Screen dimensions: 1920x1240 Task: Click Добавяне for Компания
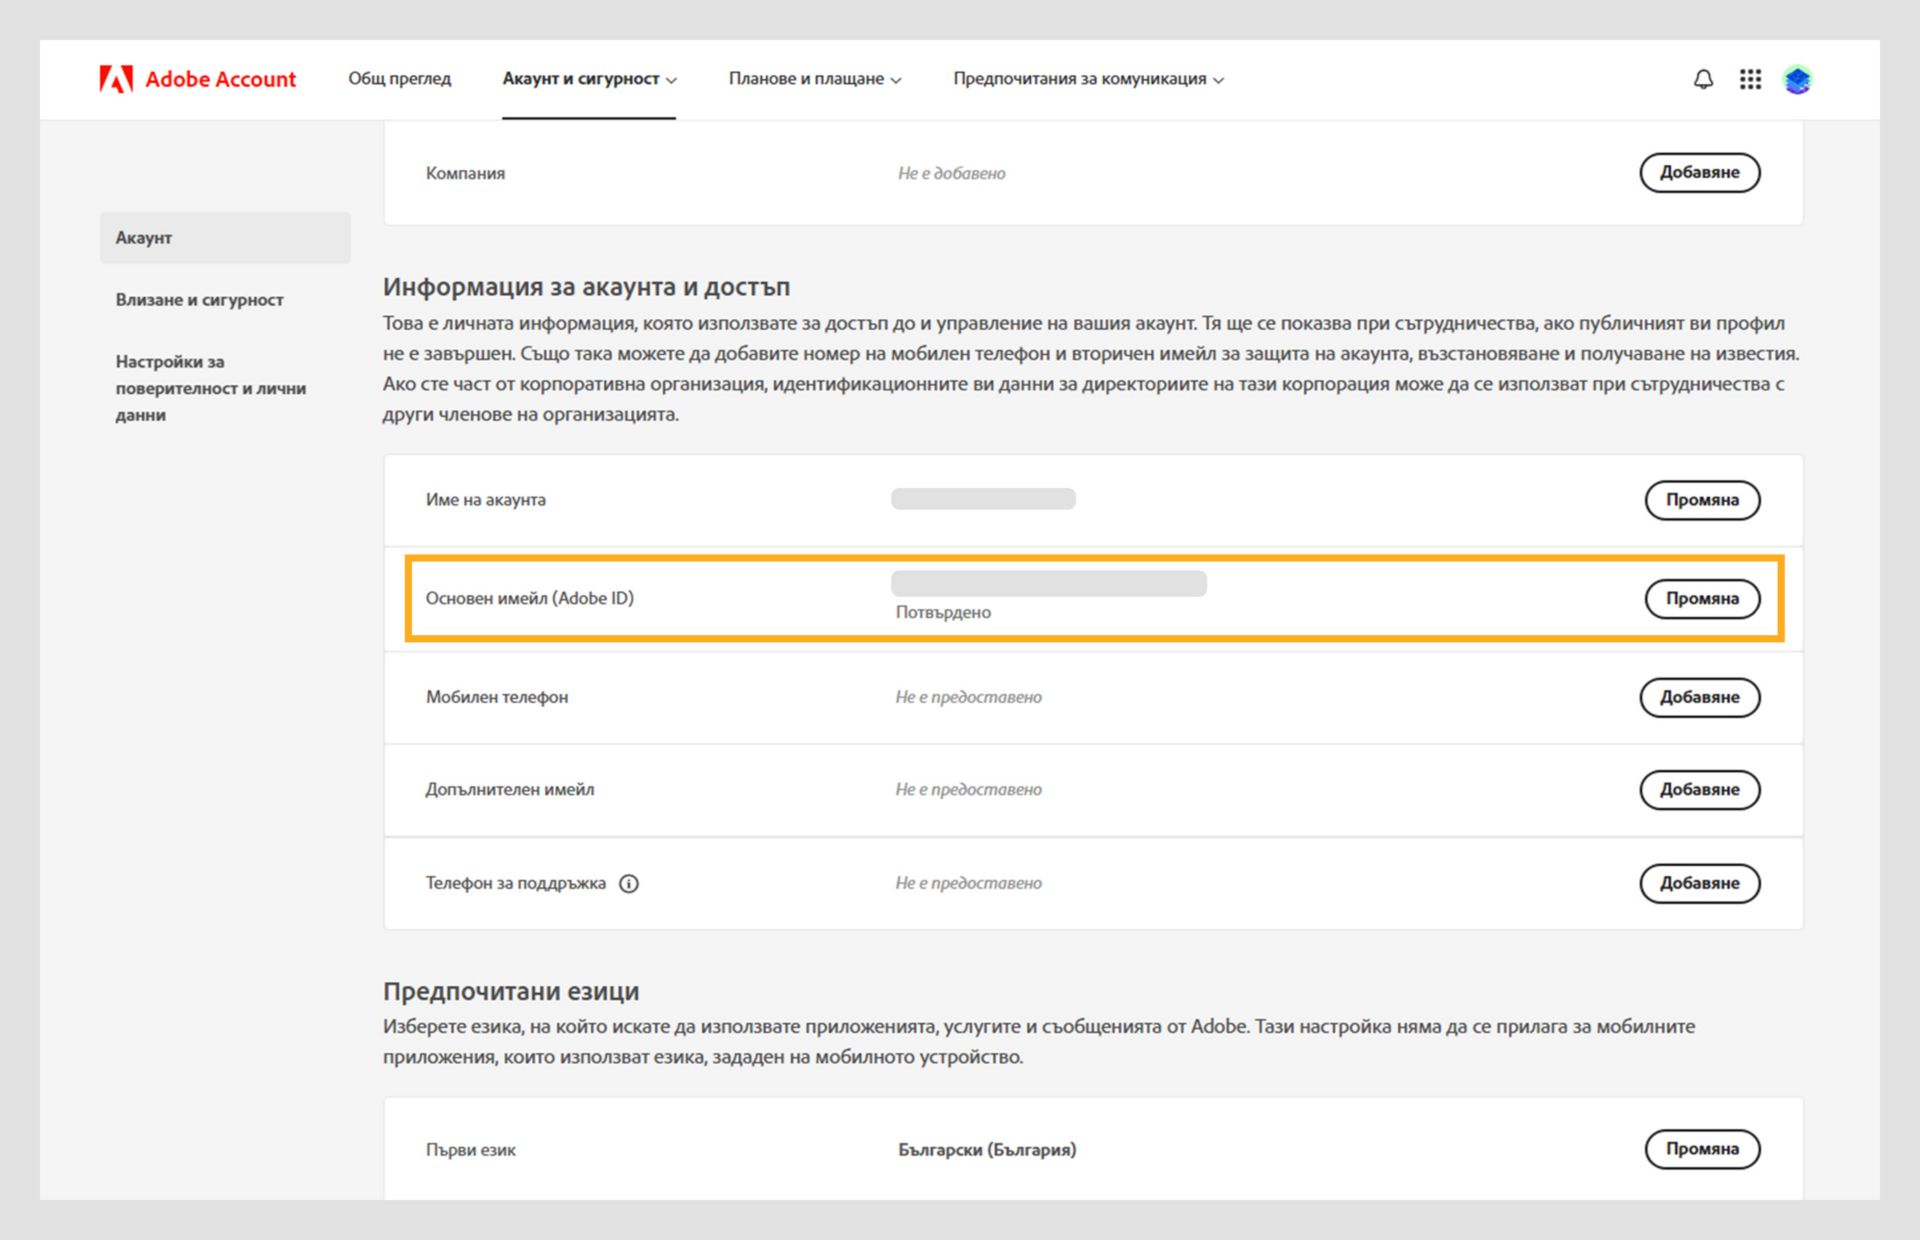(x=1699, y=172)
